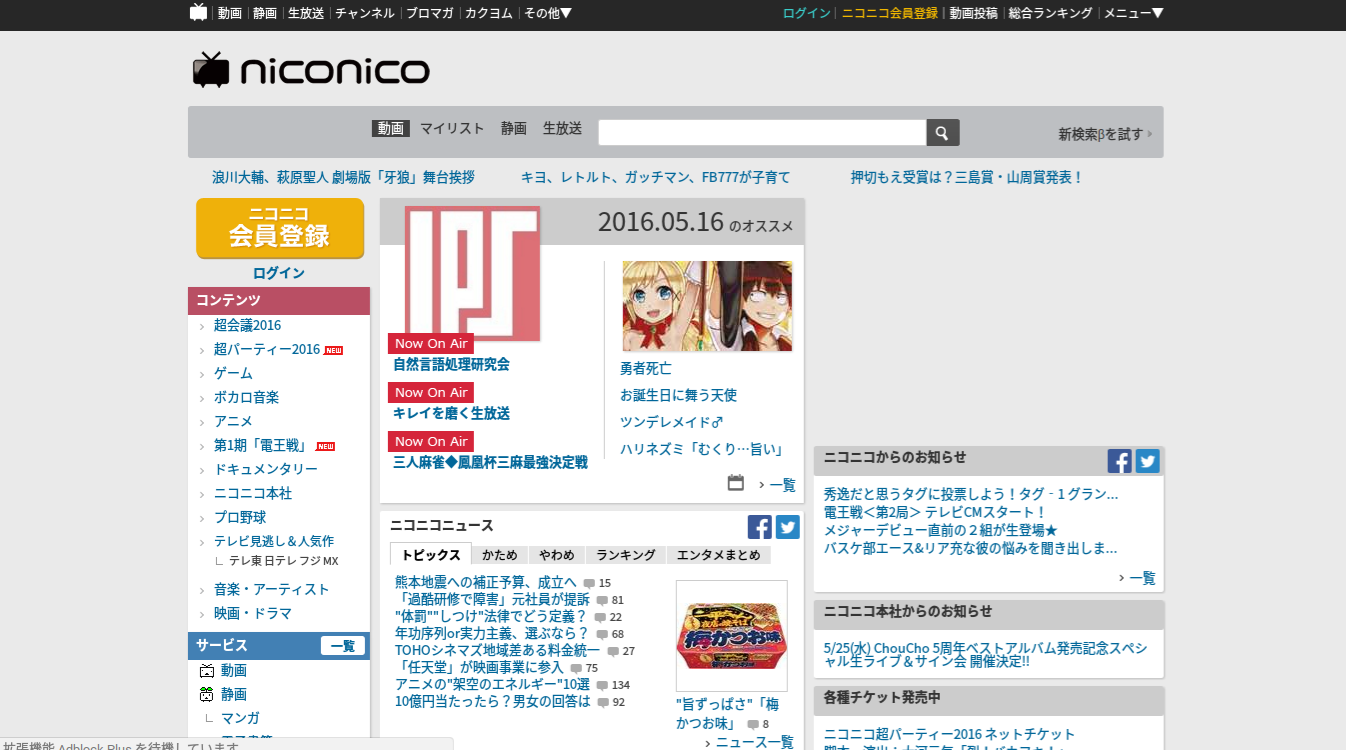Switch to トピックス news tab
Screen dimensions: 1346x750
(x=431, y=554)
